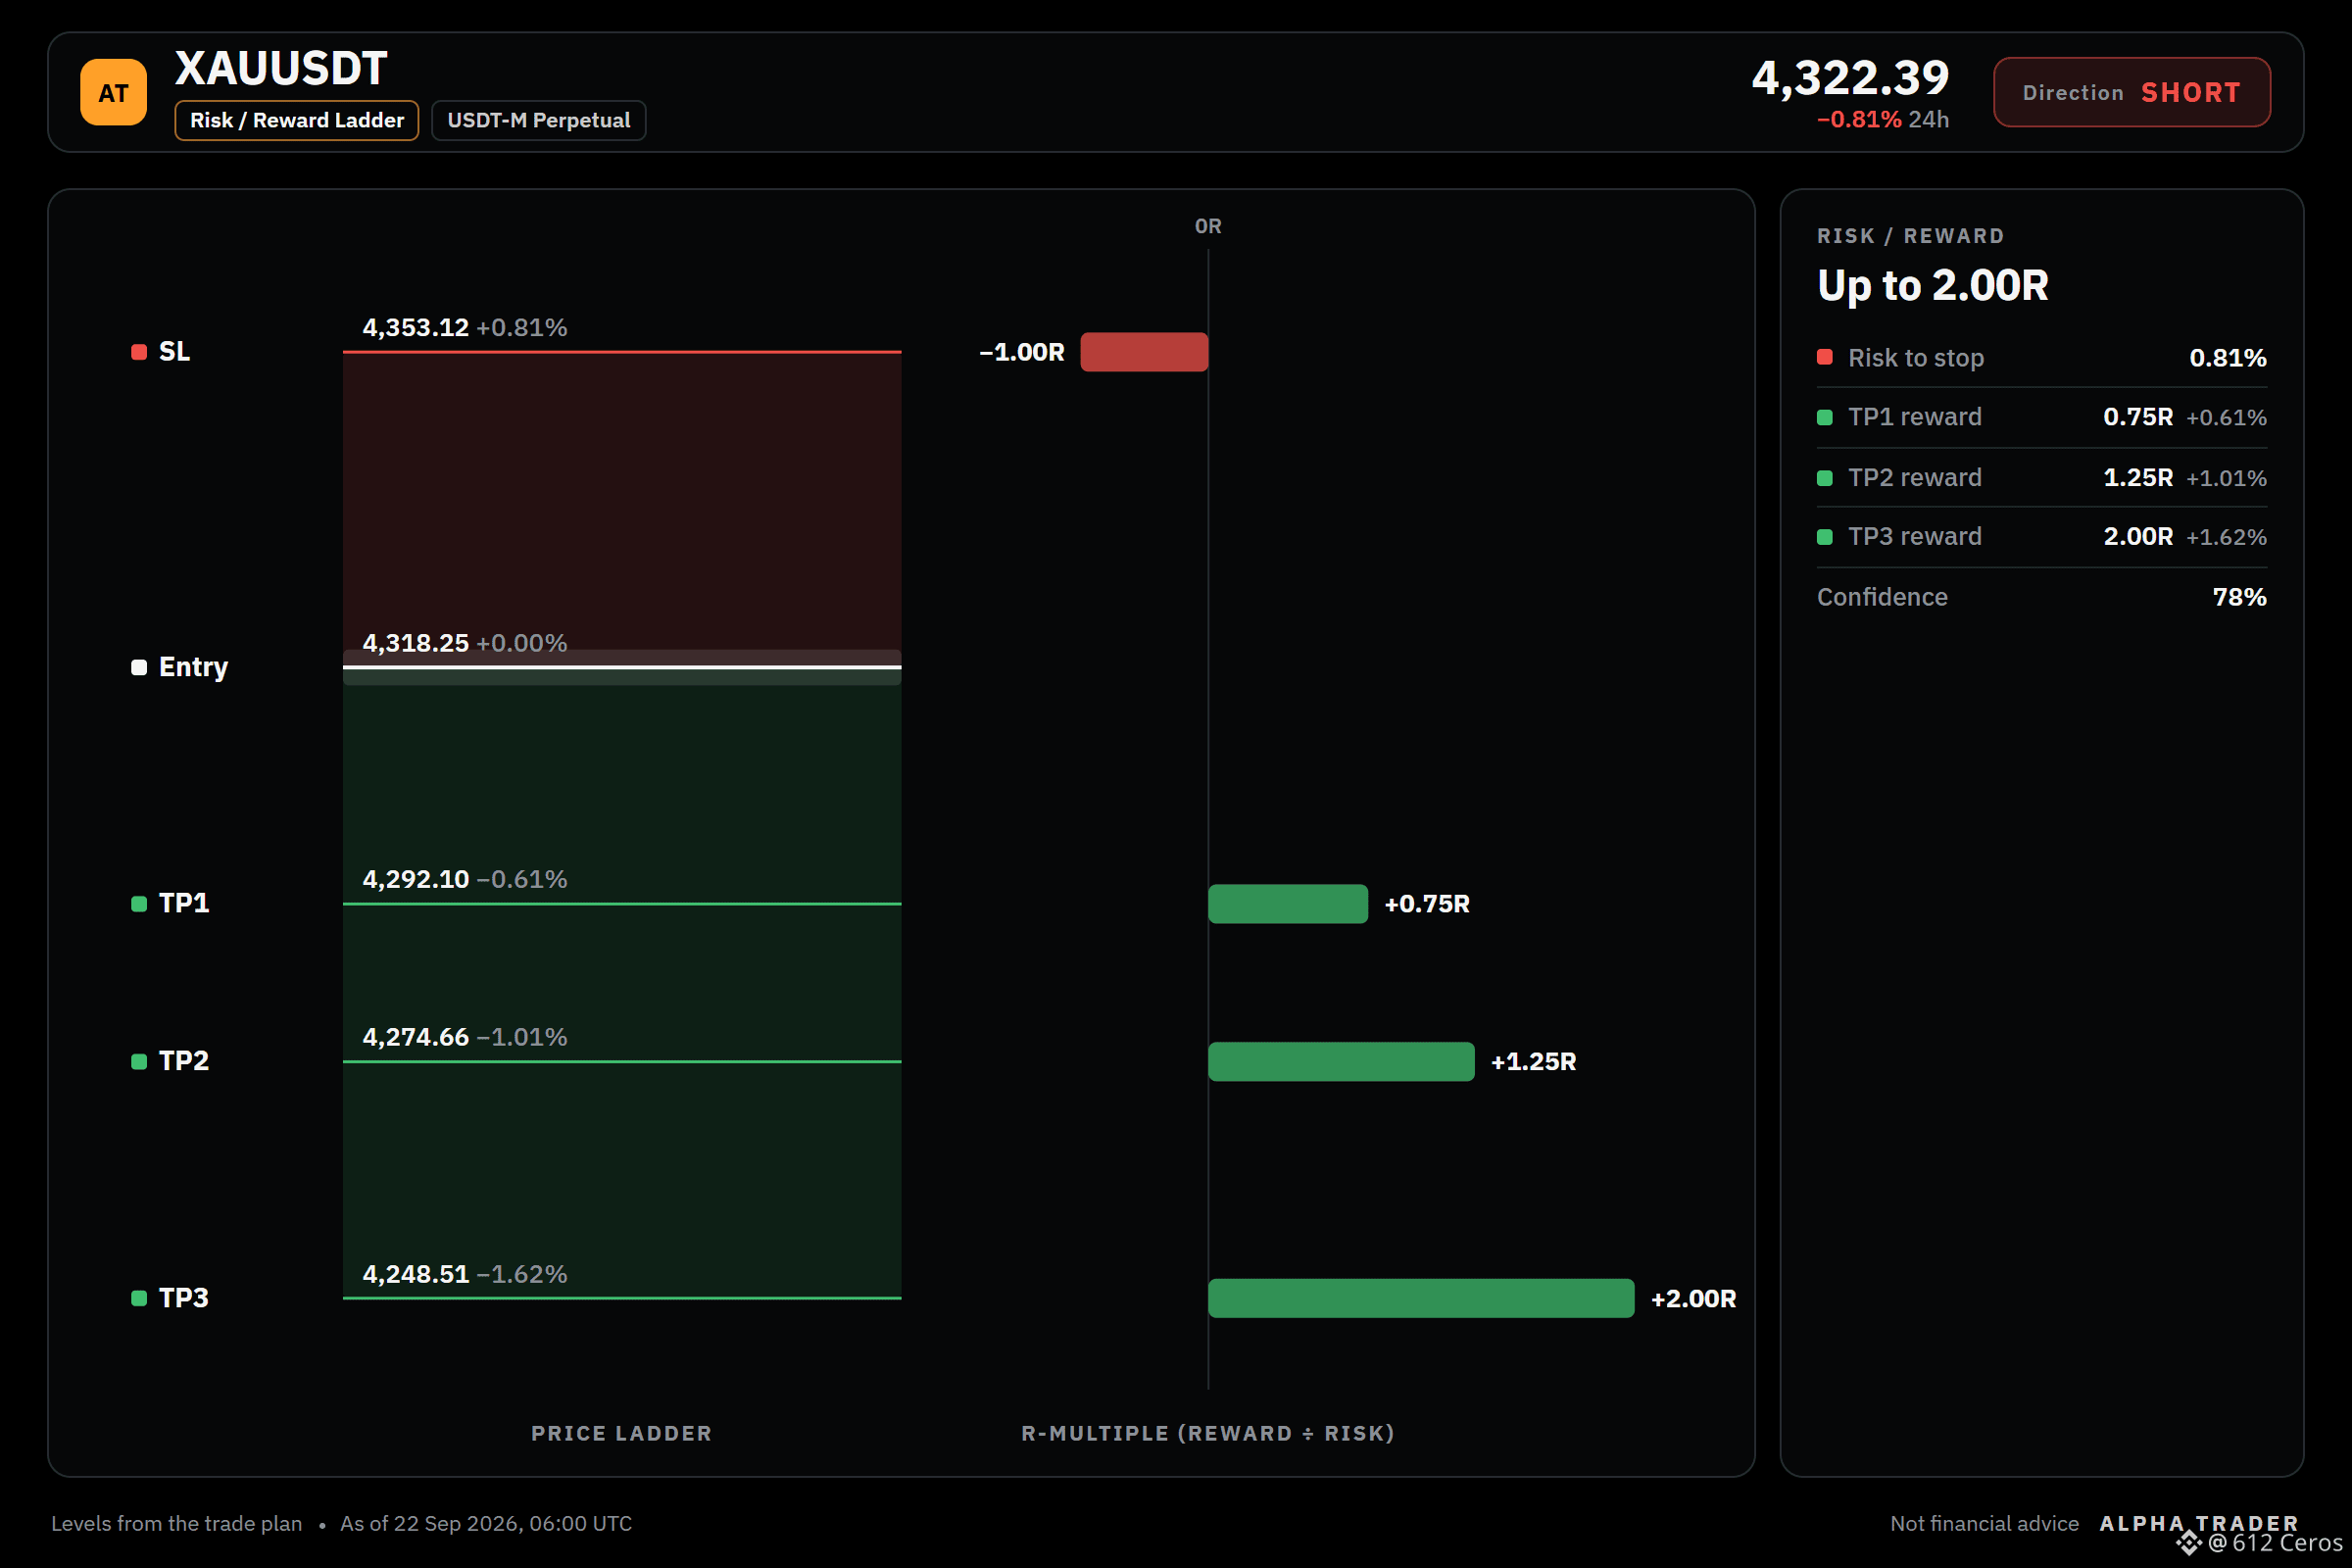The width and height of the screenshot is (2352, 1568).
Task: Click the ALPHA TRADER brand label
Action: pyautogui.click(x=2198, y=1523)
